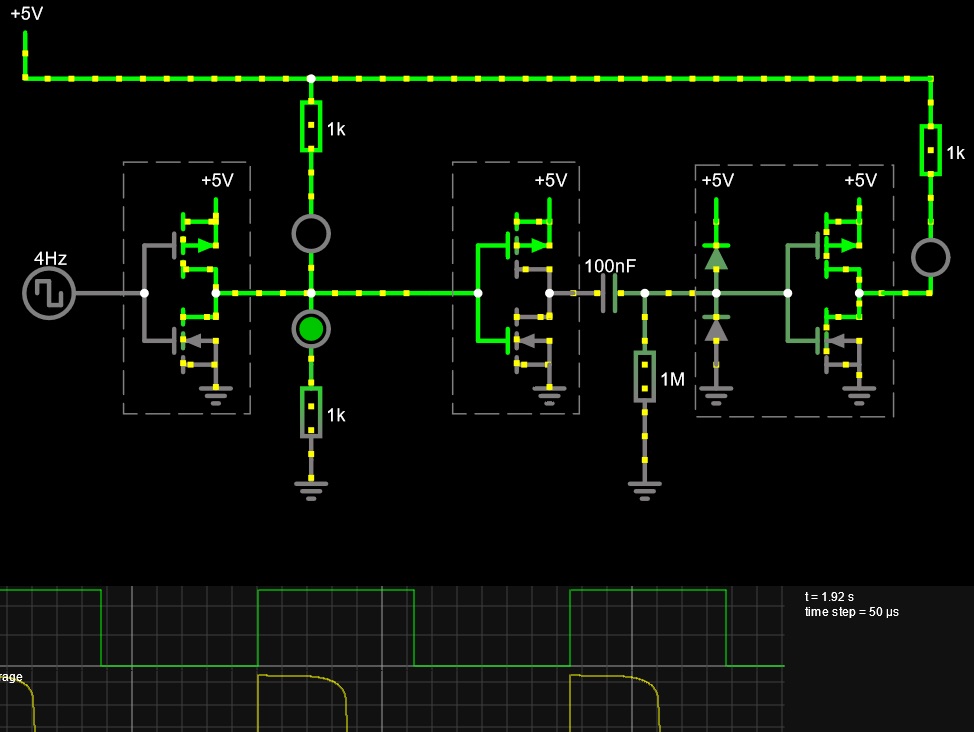Click the time step readout text
This screenshot has width=974, height=732.
(x=852, y=612)
